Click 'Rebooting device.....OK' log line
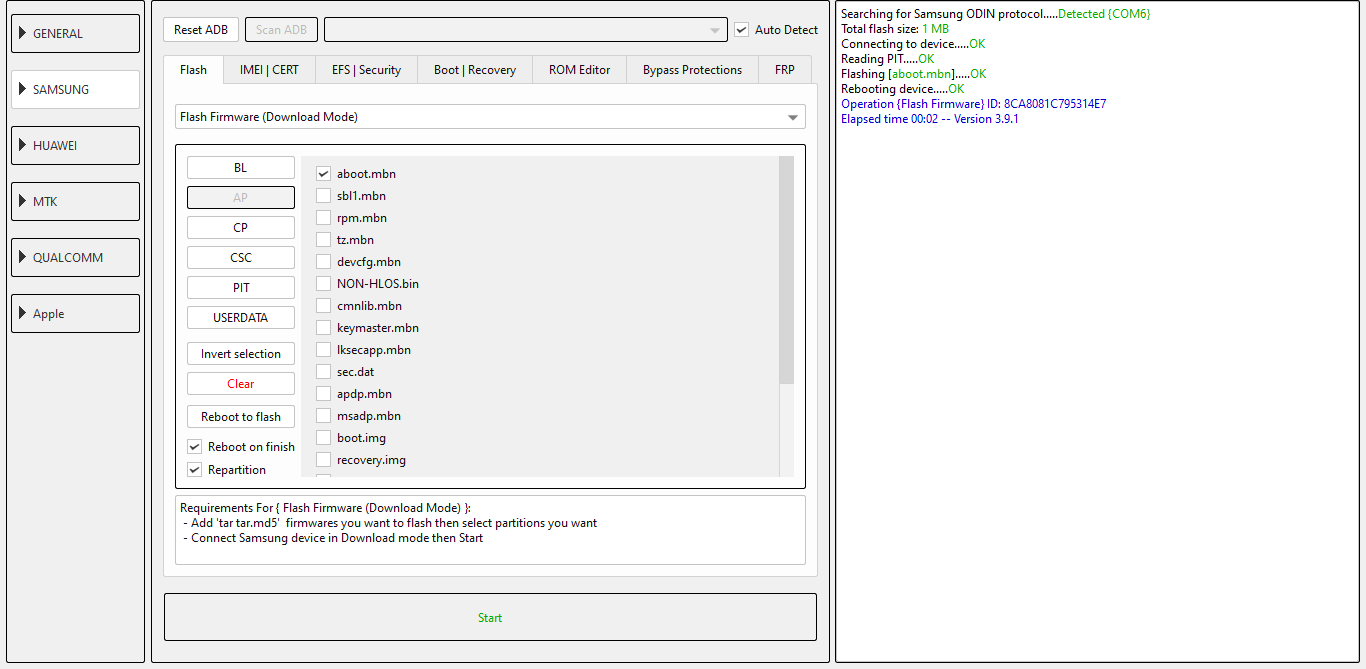The width and height of the screenshot is (1366, 669). click(x=903, y=89)
